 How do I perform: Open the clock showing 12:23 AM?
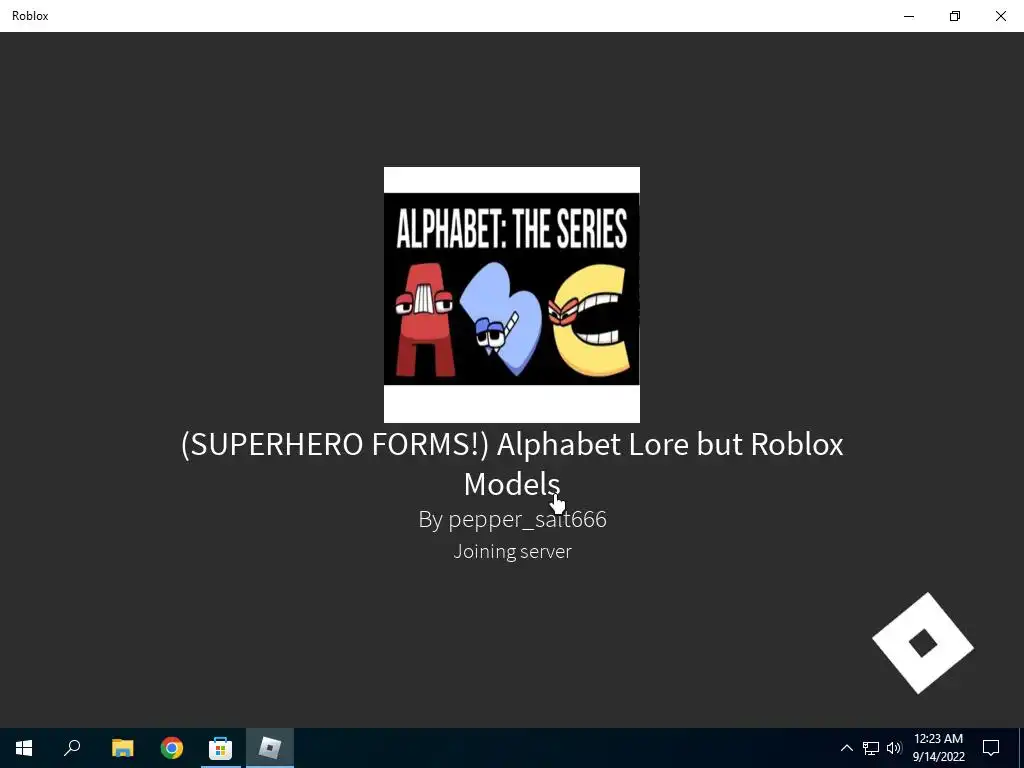point(938,748)
